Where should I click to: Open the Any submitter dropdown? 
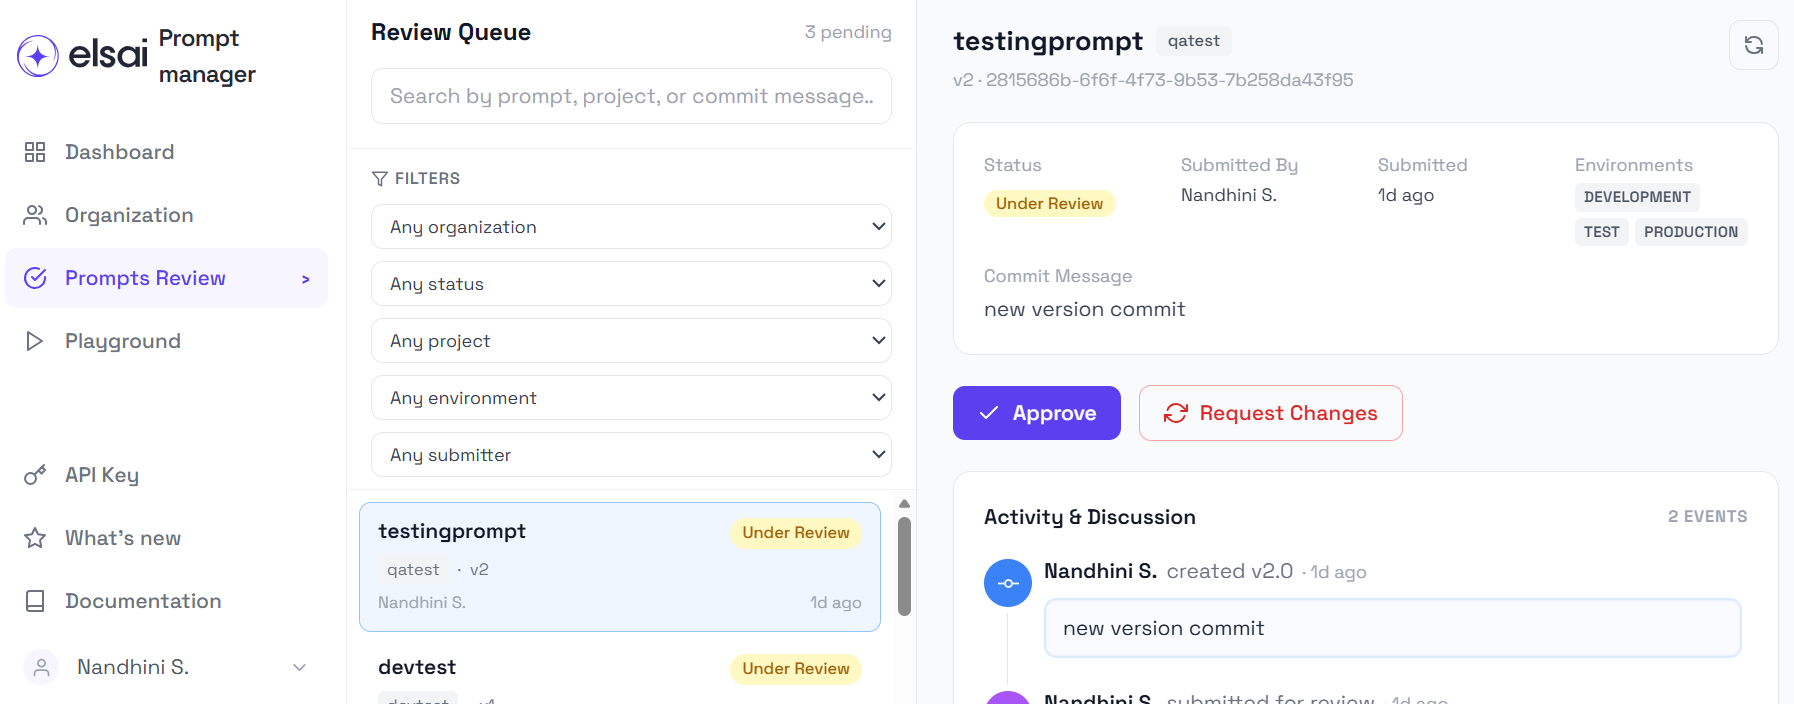tap(631, 455)
